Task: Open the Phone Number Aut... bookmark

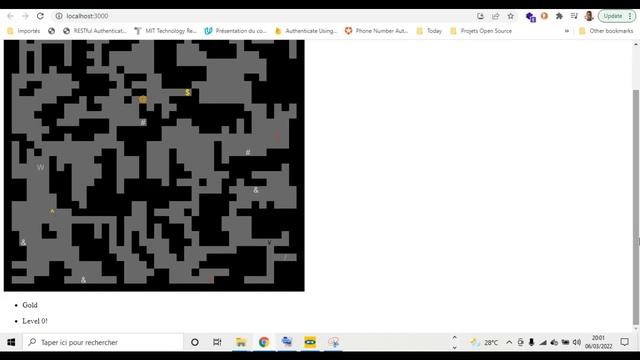Action: [376, 31]
